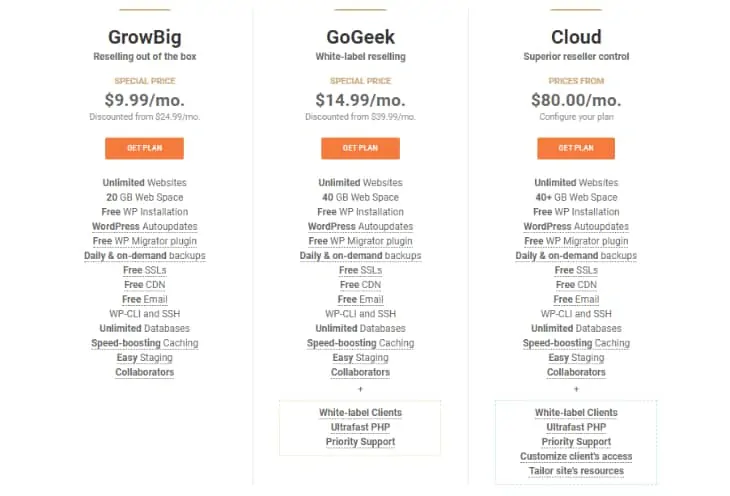Screen dimensions: 730x496
Task: Open White-label Clients in GoGeek extras box
Action: [360, 413]
